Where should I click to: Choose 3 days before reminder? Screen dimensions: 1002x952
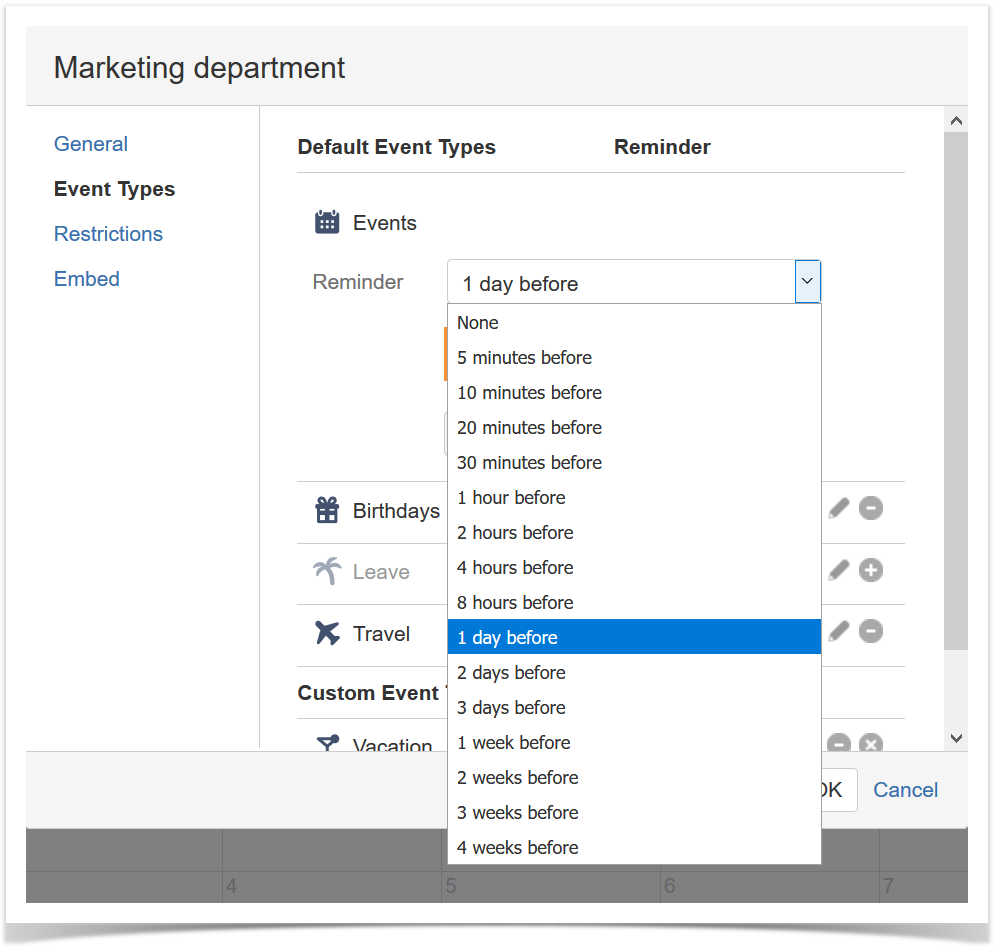[x=634, y=708]
